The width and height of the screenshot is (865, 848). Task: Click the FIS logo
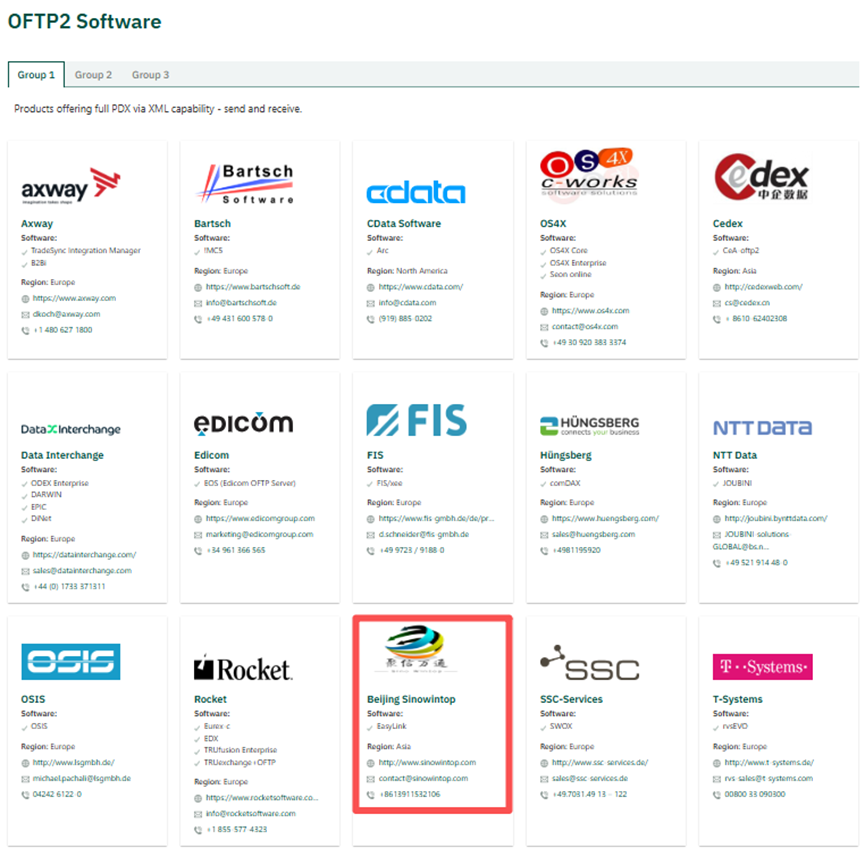tap(417, 420)
